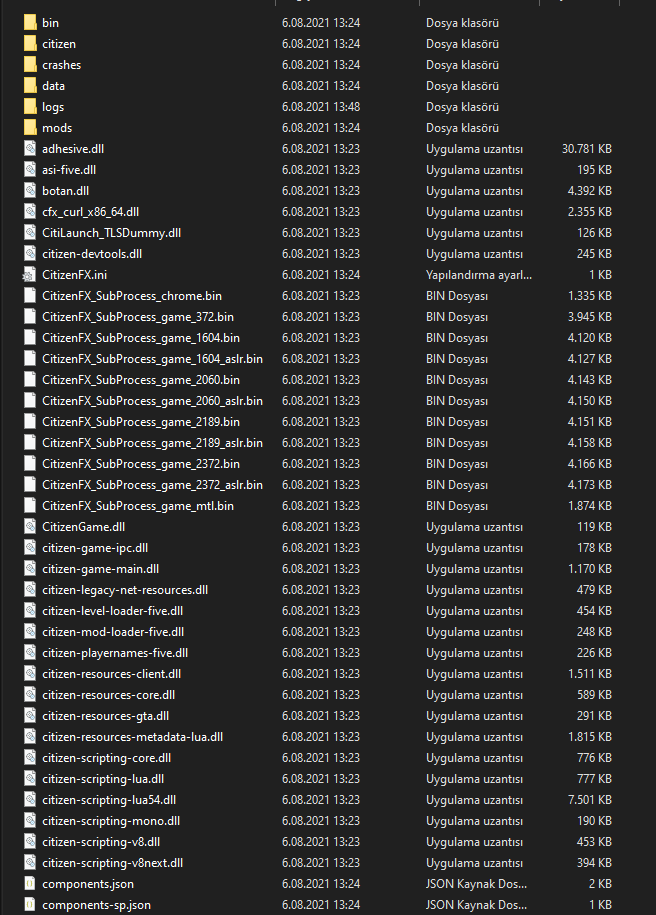
Task: Click the 1.335 KB size value
Action: tap(589, 296)
